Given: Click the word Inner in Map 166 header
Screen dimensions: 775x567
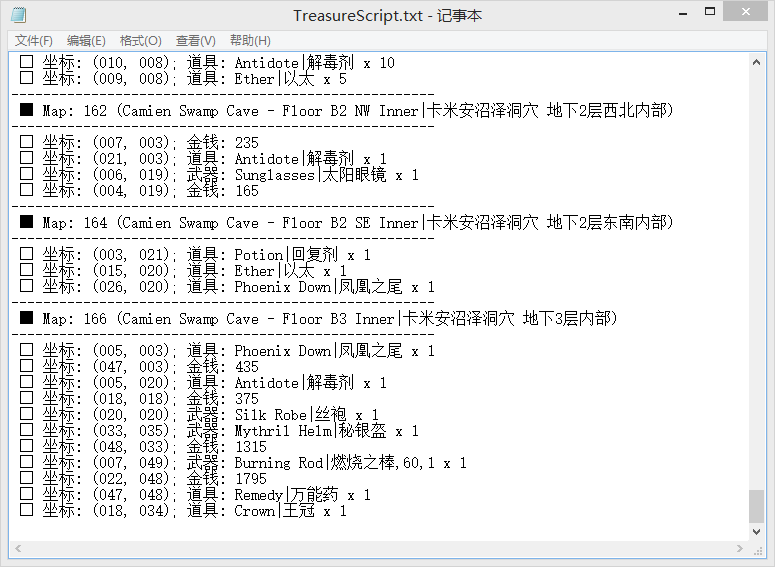Looking at the screenshot, I should (x=374, y=319).
